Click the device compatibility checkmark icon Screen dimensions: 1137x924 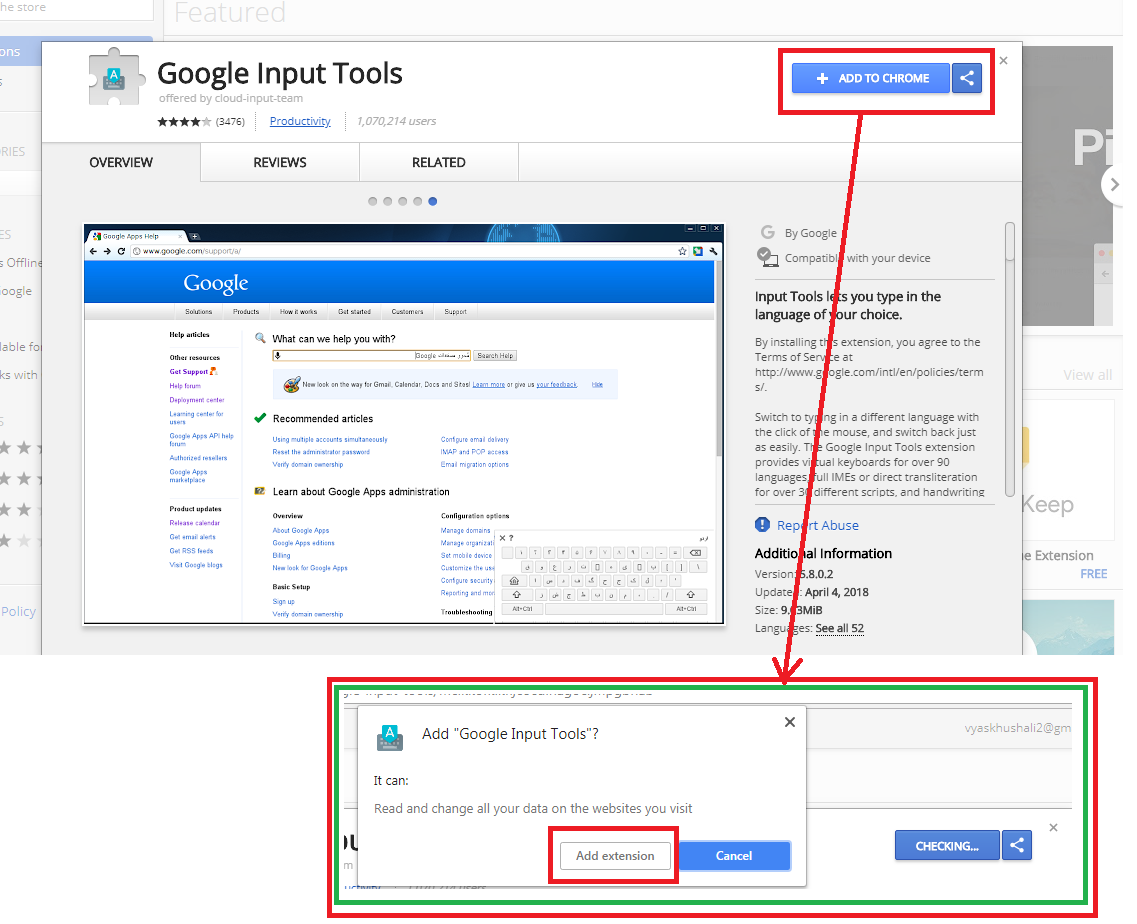[x=767, y=257]
